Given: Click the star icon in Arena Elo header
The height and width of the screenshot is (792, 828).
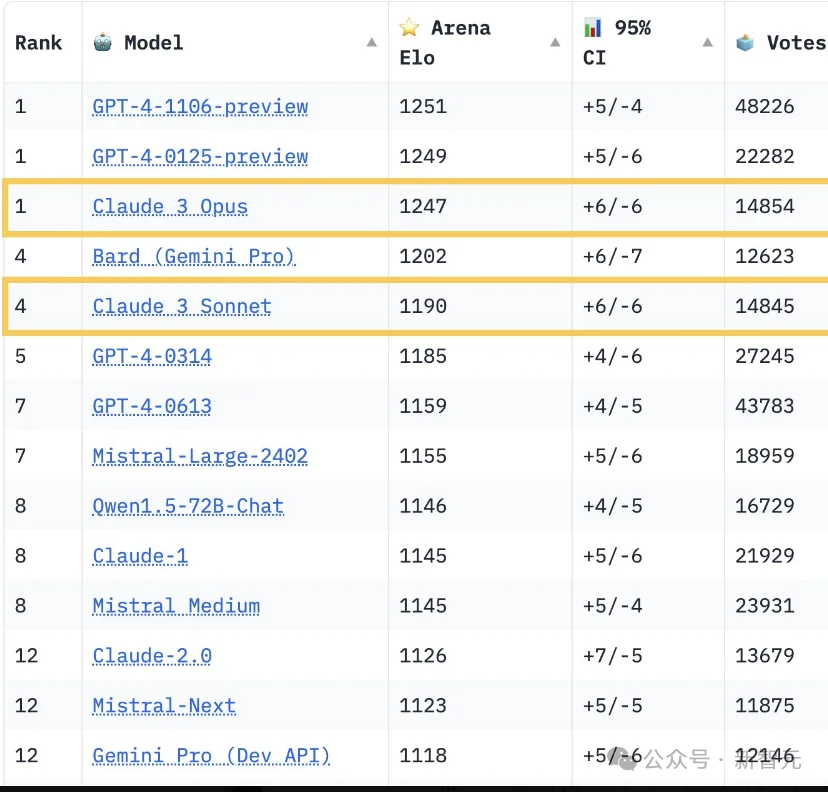Looking at the screenshot, I should pyautogui.click(x=409, y=27).
